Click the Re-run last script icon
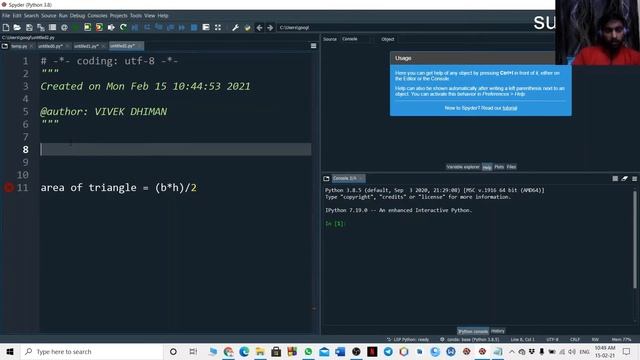This screenshot has width=640, height=360. (x=123, y=27)
